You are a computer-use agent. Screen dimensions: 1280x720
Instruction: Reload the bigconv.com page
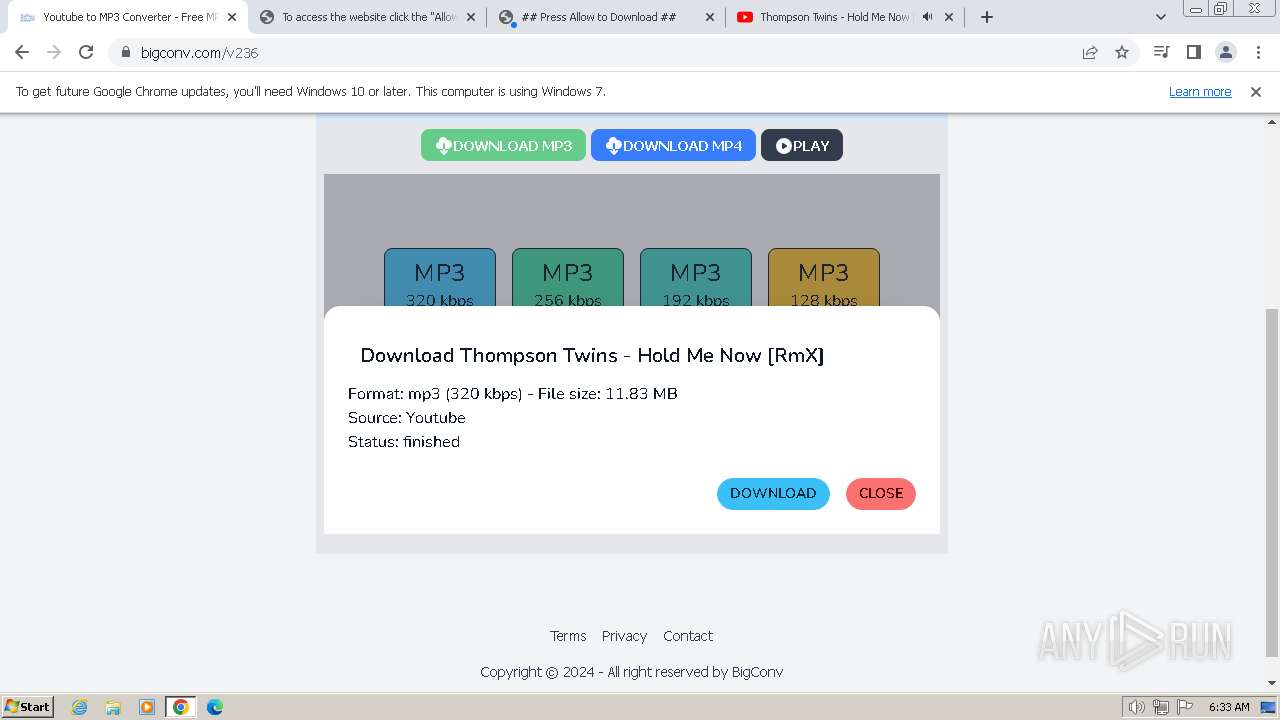pos(86,52)
